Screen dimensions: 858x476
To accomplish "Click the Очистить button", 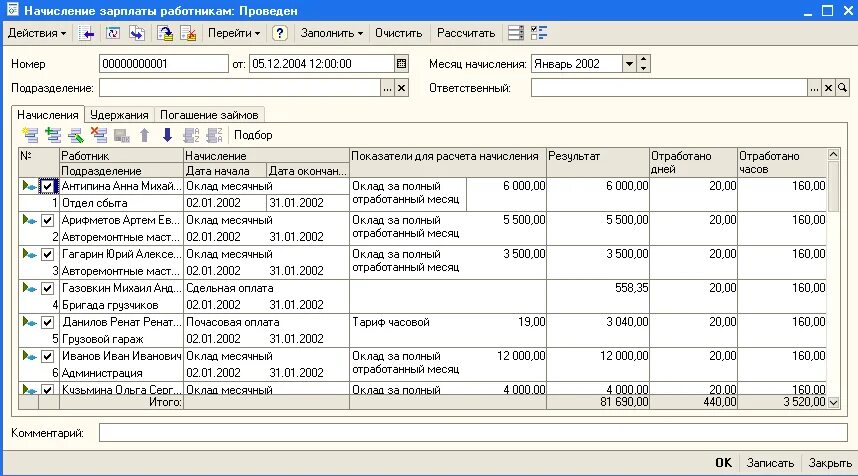I will click(x=398, y=33).
